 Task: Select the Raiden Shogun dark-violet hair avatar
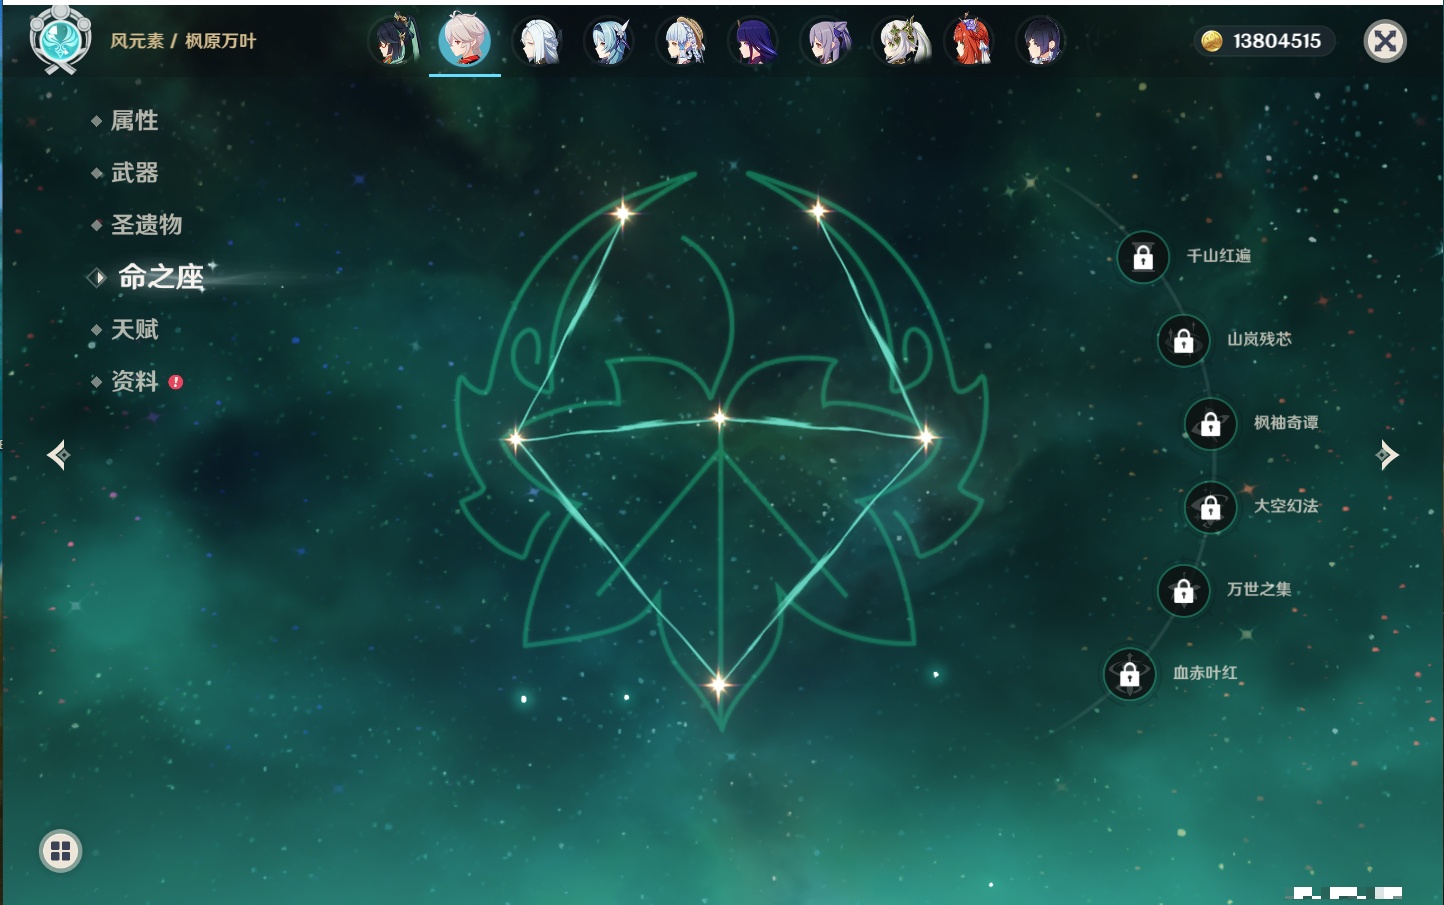753,42
